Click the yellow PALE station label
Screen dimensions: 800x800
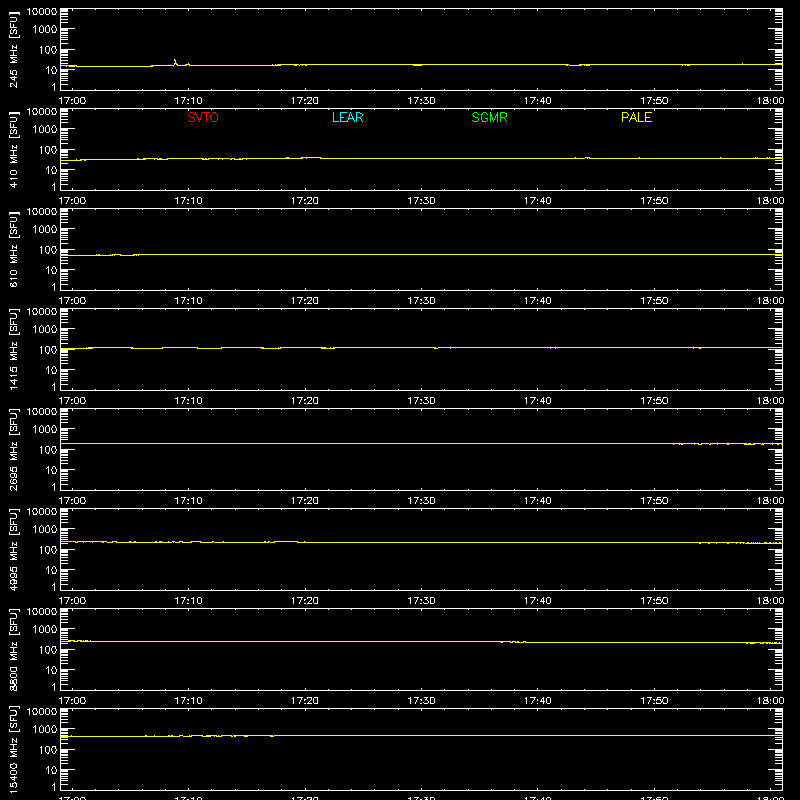[636, 117]
